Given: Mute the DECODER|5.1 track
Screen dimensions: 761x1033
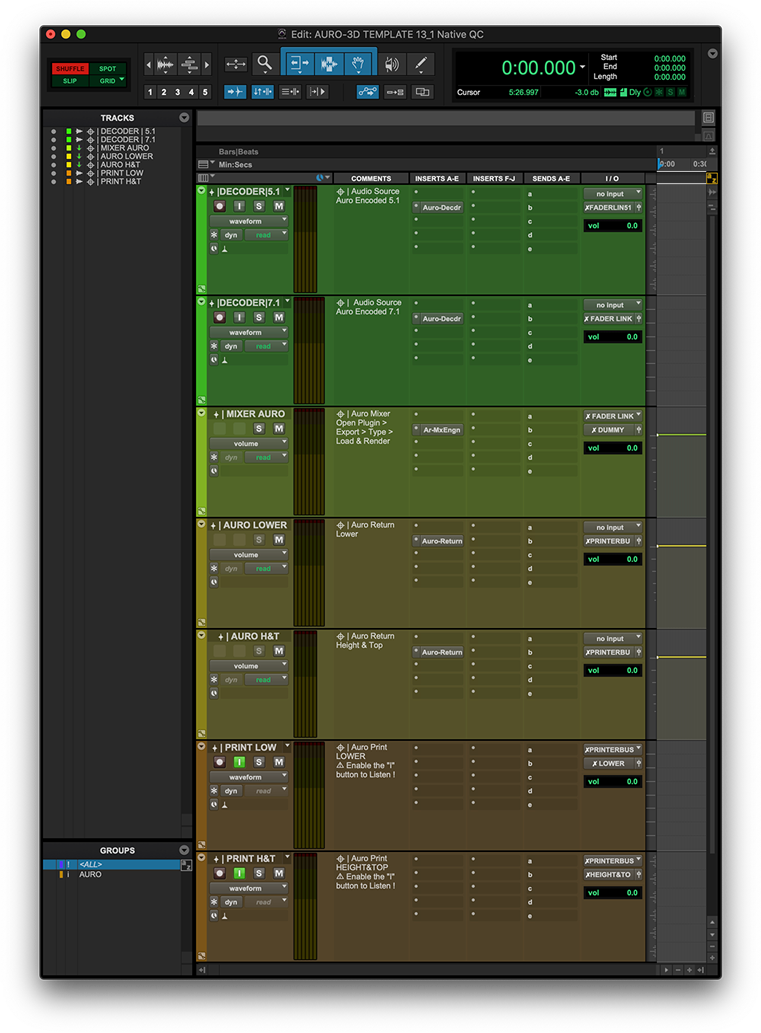Looking at the screenshot, I should pos(279,206).
